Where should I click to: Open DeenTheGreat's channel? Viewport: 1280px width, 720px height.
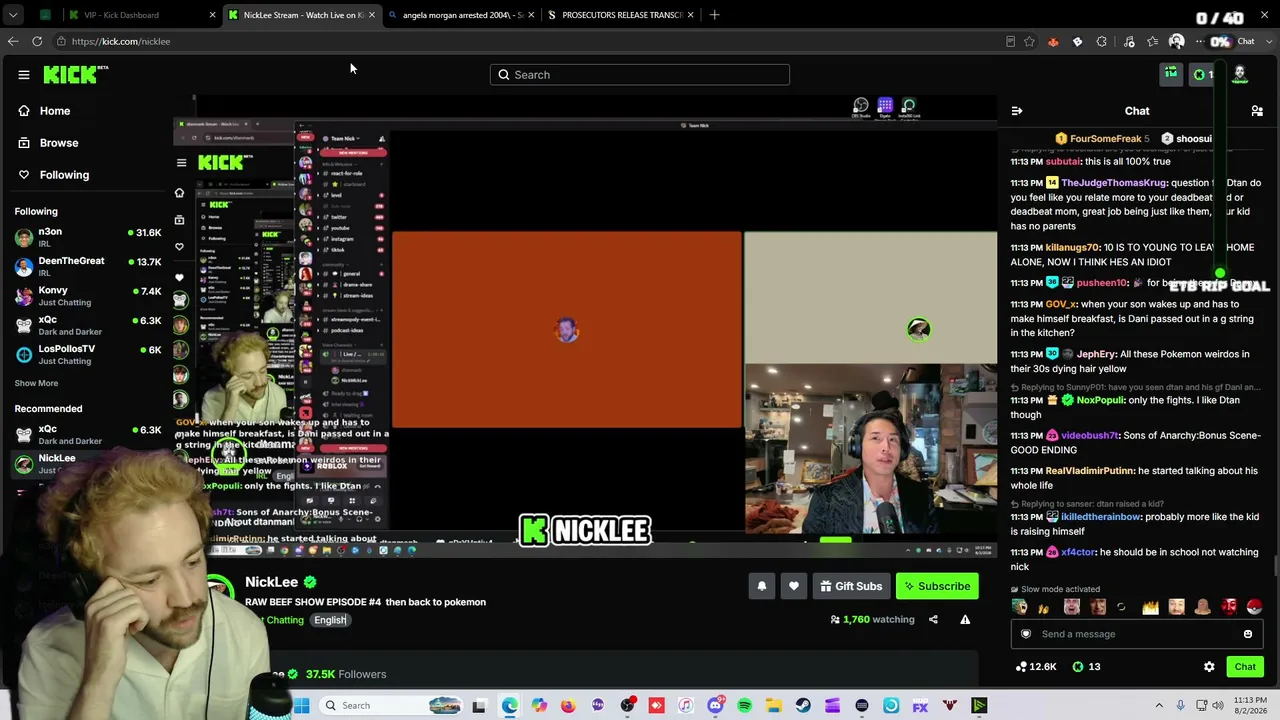click(88, 266)
